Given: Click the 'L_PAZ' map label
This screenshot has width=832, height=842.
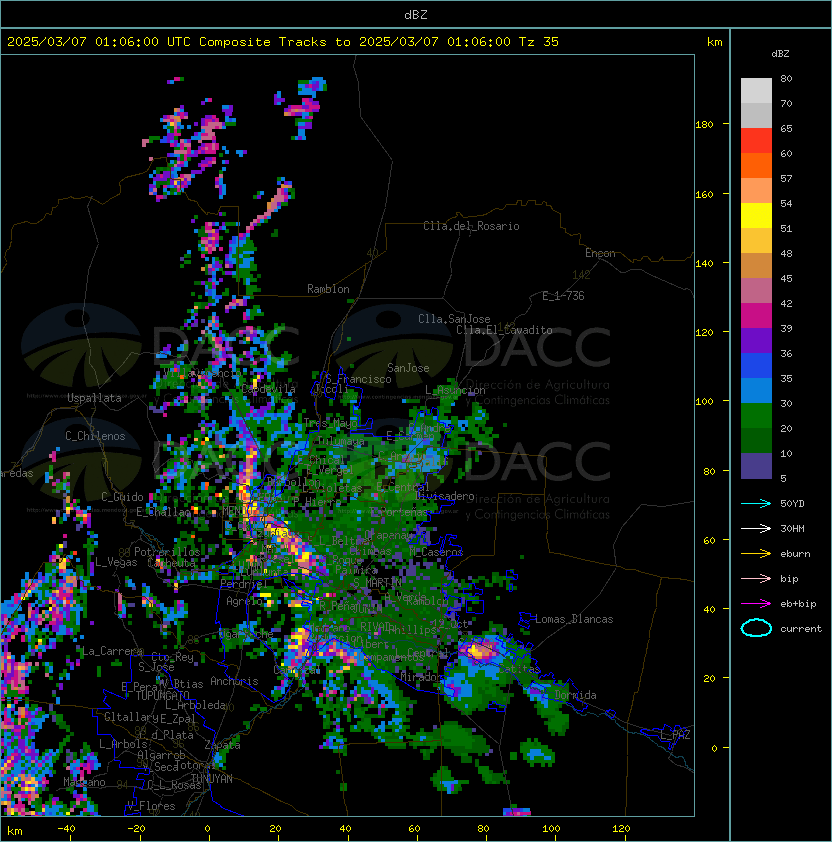Looking at the screenshot, I should 675,735.
